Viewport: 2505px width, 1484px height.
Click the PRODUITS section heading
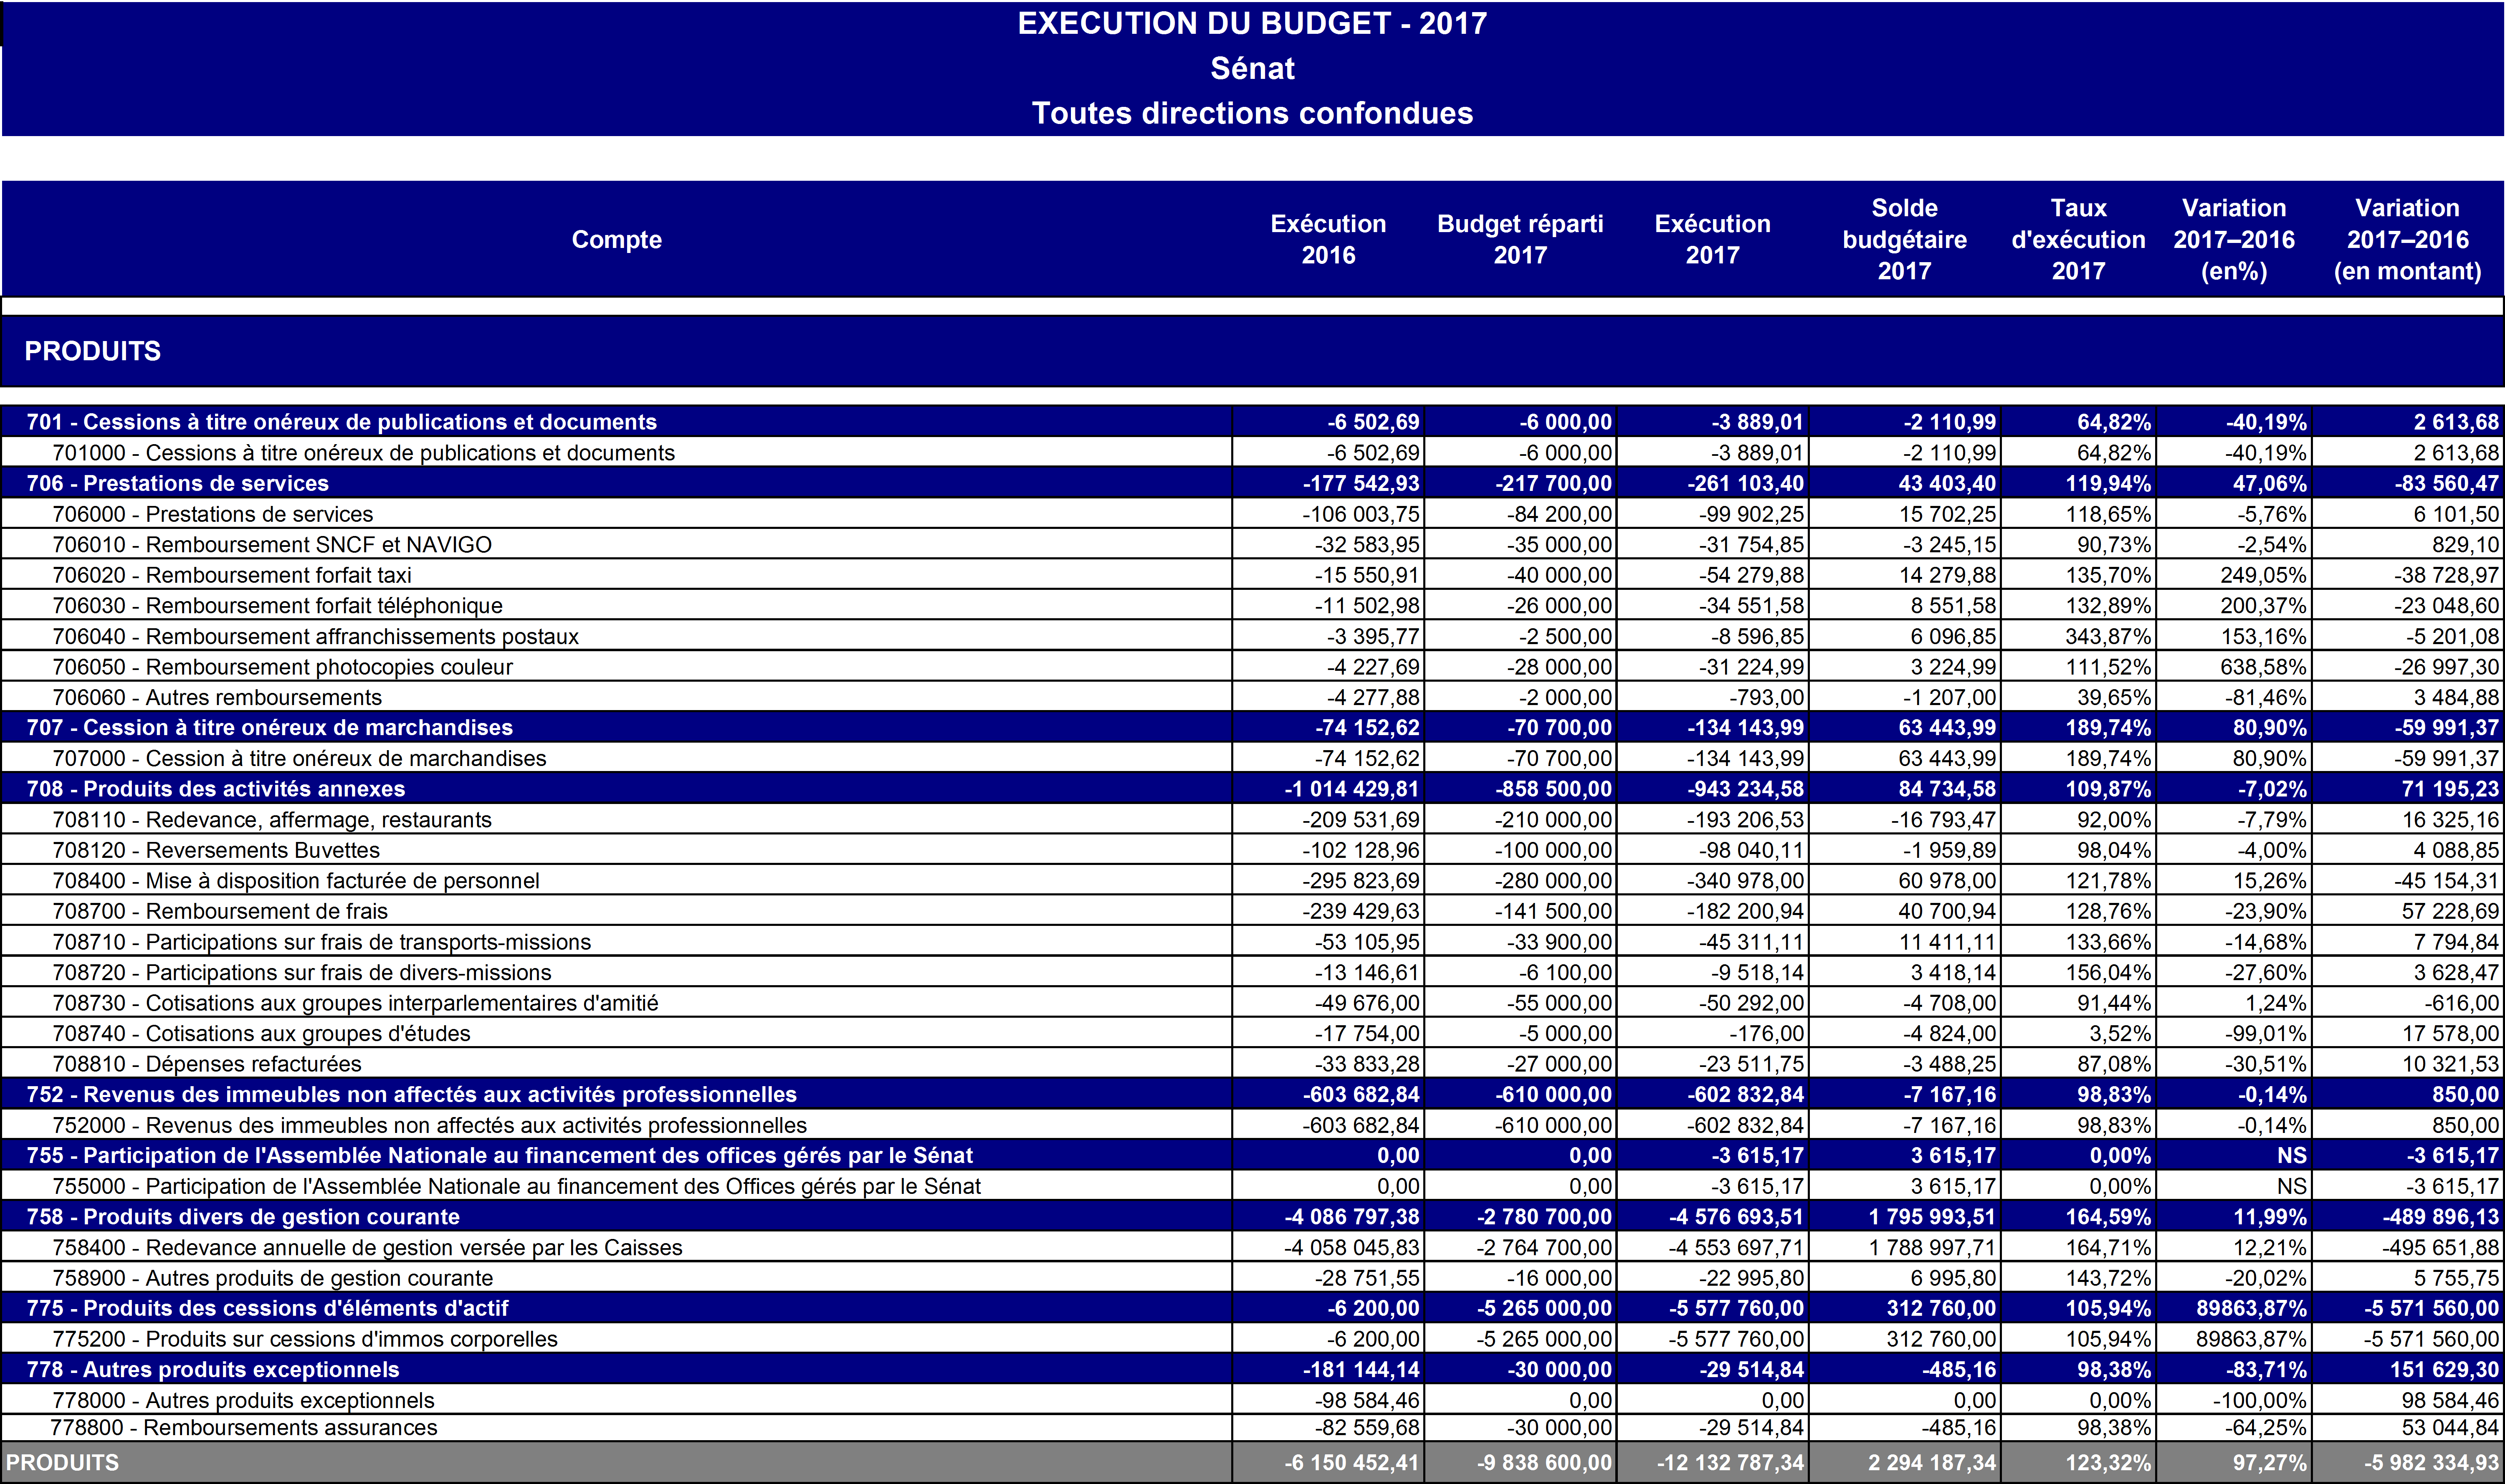(92, 351)
